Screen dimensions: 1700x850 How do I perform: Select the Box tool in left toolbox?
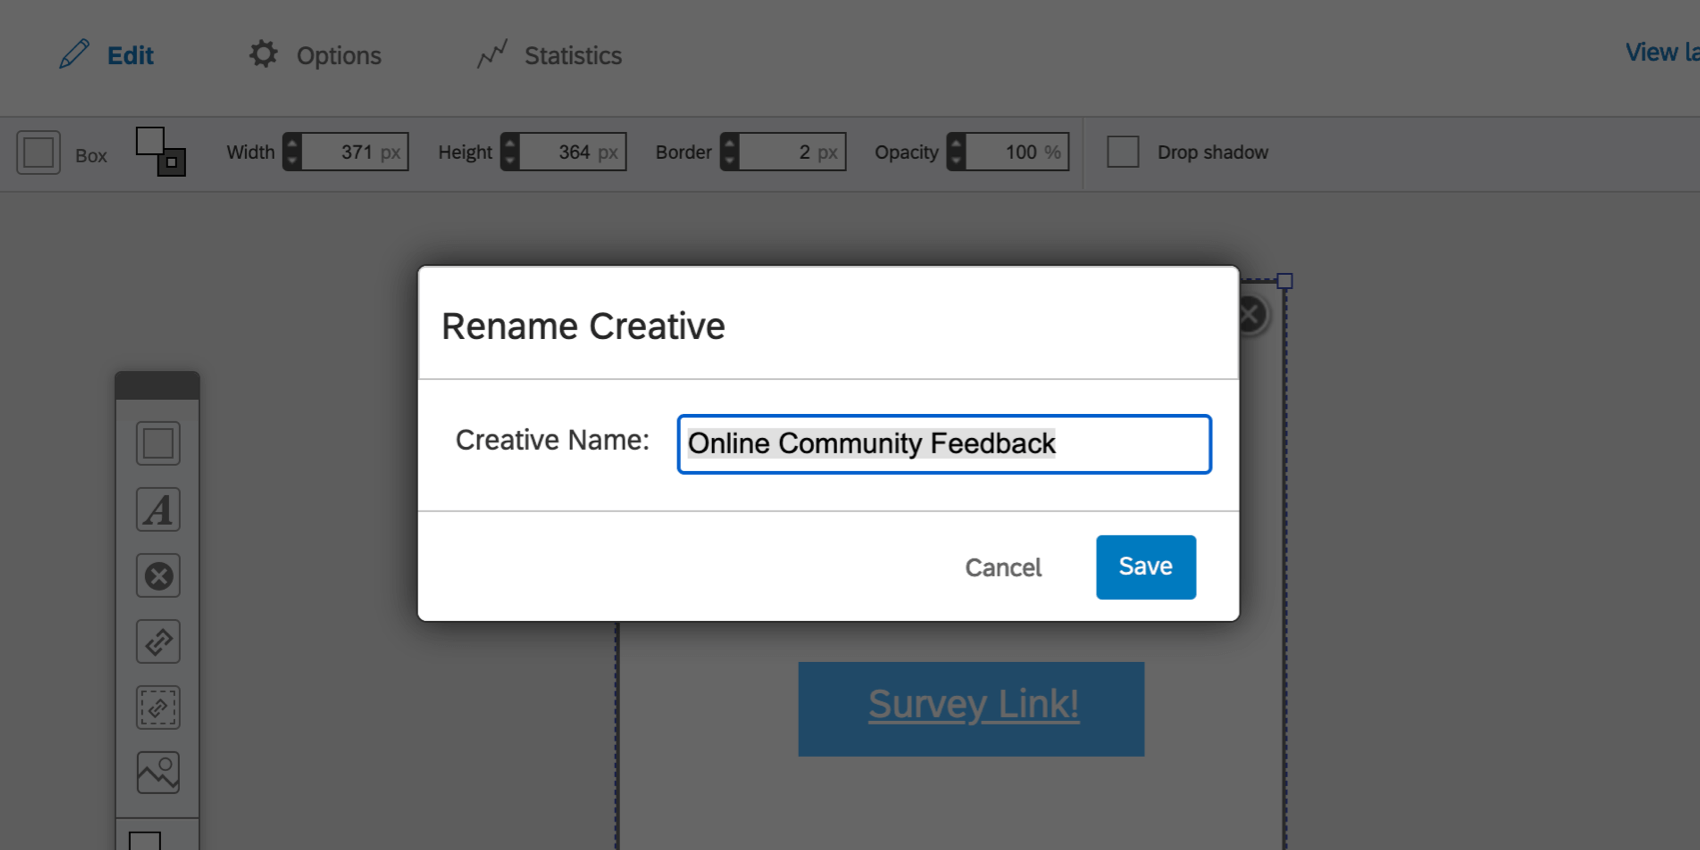(158, 443)
